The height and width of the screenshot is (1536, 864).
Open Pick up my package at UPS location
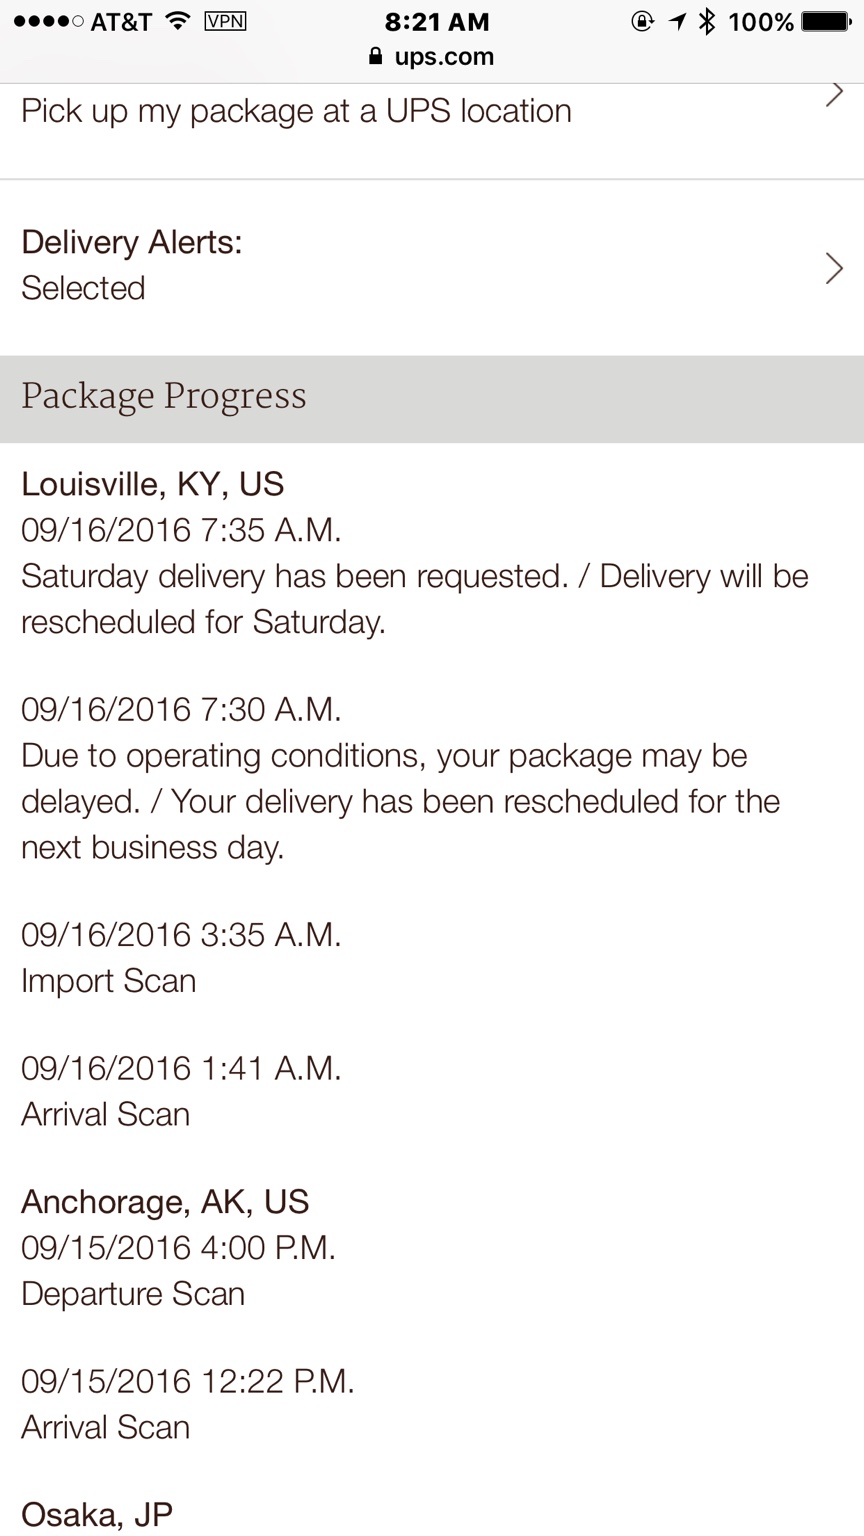(x=296, y=111)
